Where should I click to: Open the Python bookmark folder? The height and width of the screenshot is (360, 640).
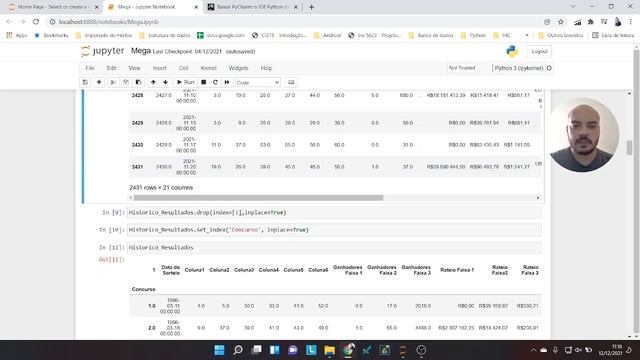473,36
